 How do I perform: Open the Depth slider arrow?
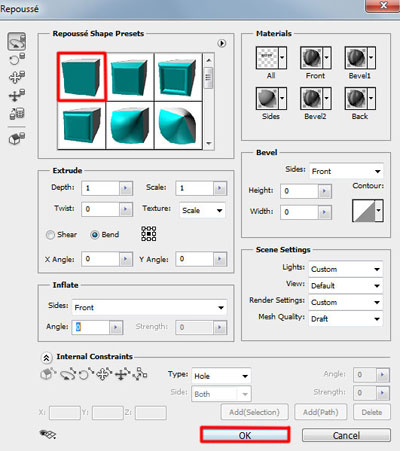point(126,188)
